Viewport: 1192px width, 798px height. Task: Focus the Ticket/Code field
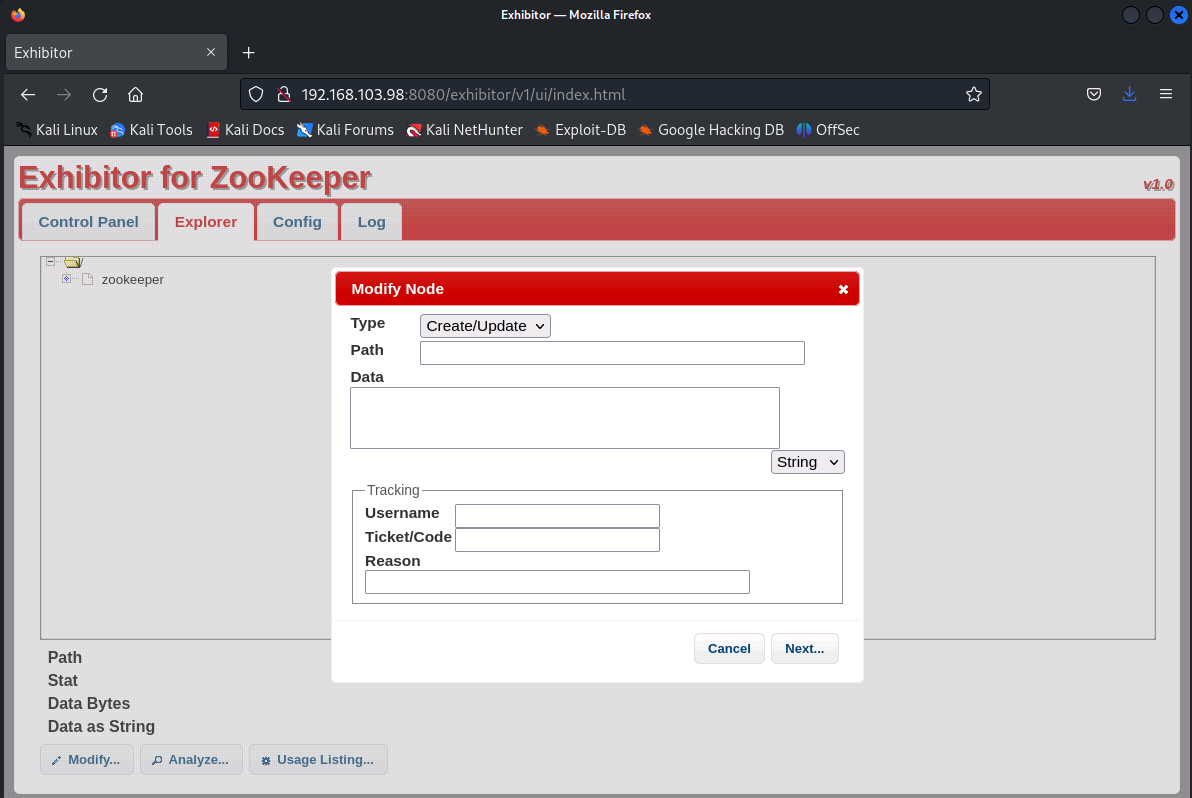[x=557, y=540]
